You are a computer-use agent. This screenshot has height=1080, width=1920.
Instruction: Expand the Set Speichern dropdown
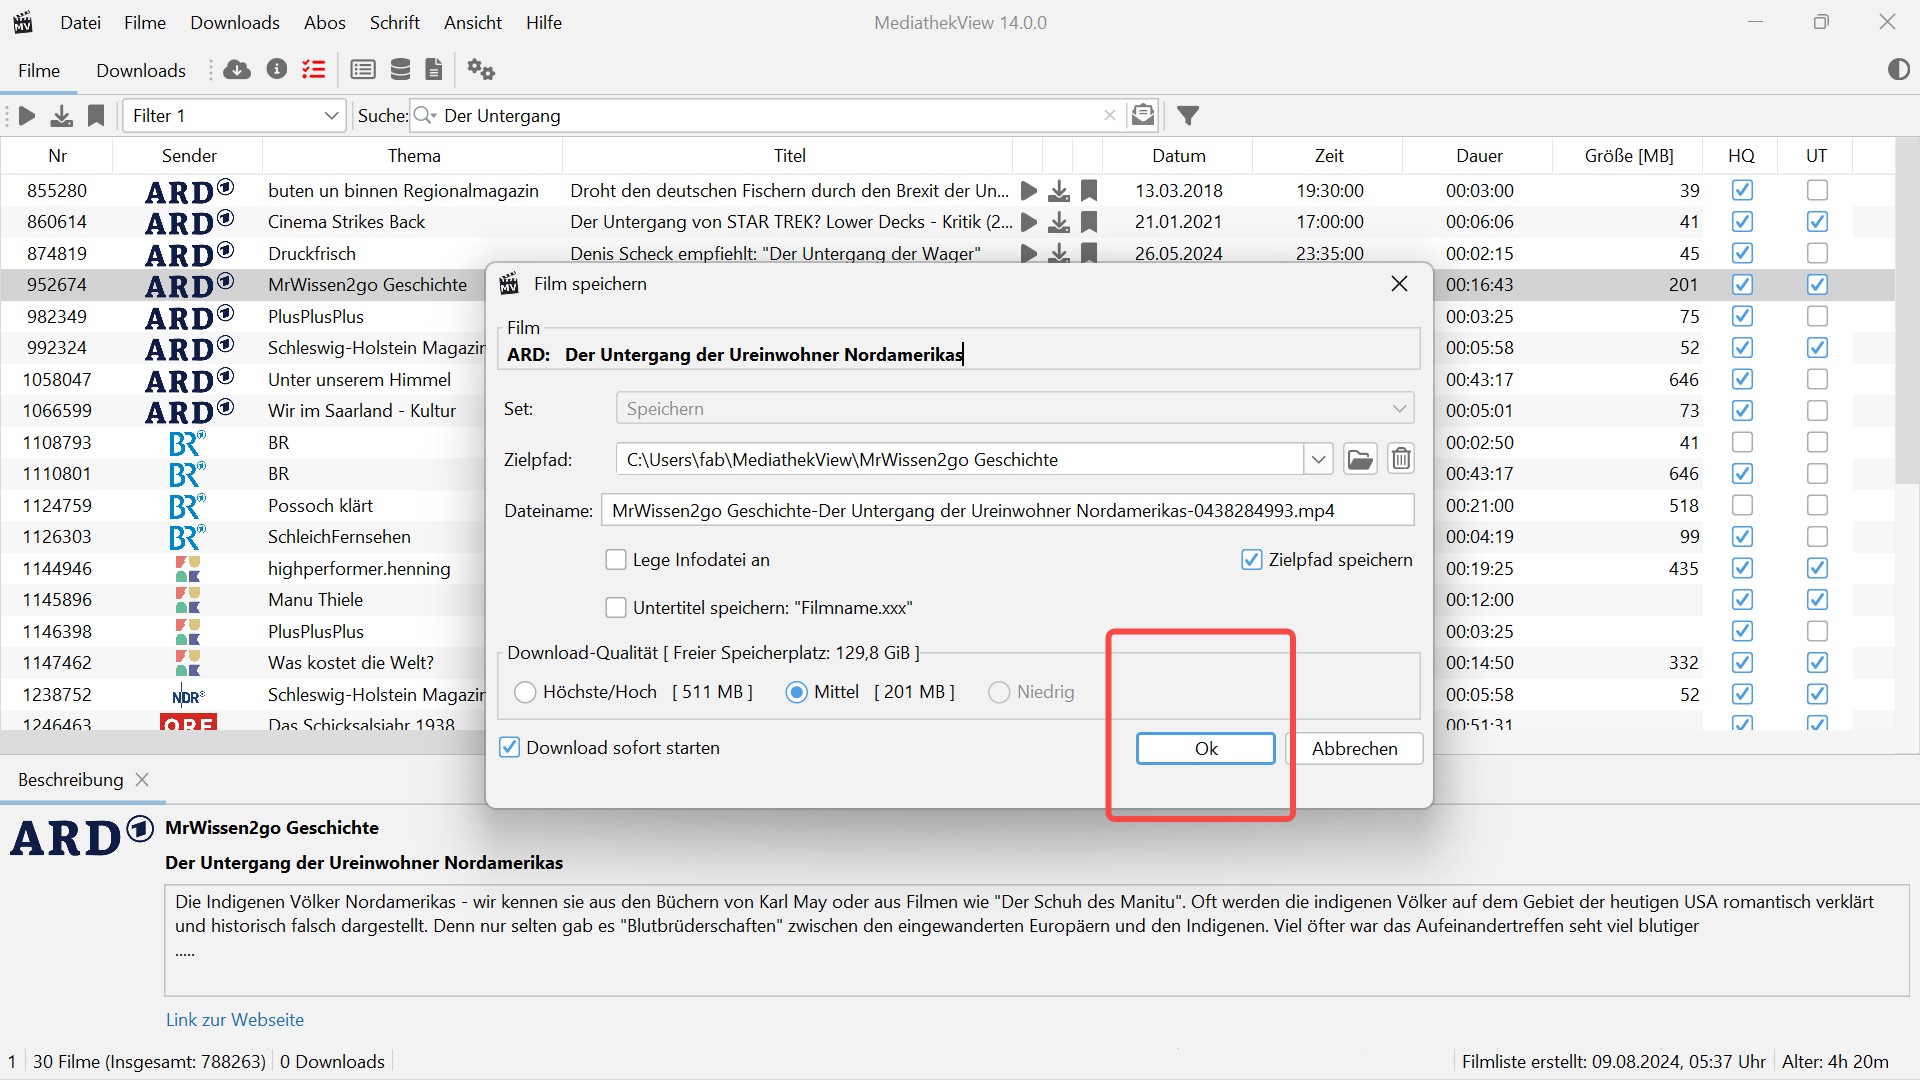click(x=1015, y=408)
